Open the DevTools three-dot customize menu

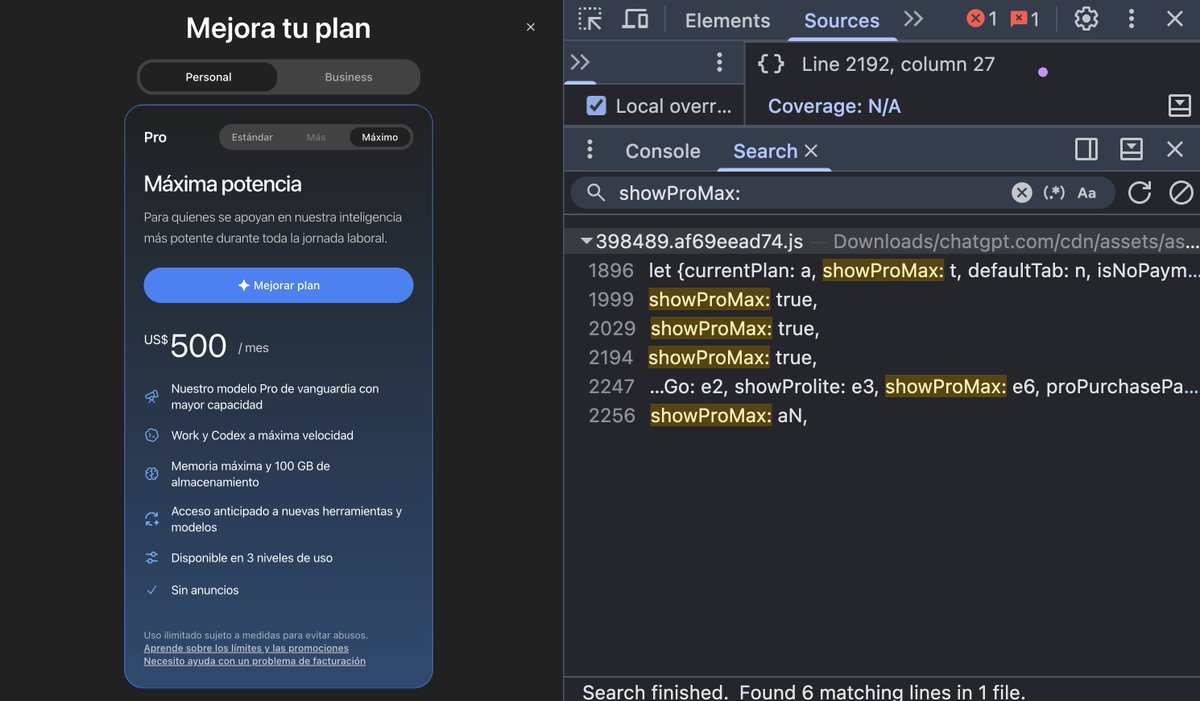coord(1131,19)
